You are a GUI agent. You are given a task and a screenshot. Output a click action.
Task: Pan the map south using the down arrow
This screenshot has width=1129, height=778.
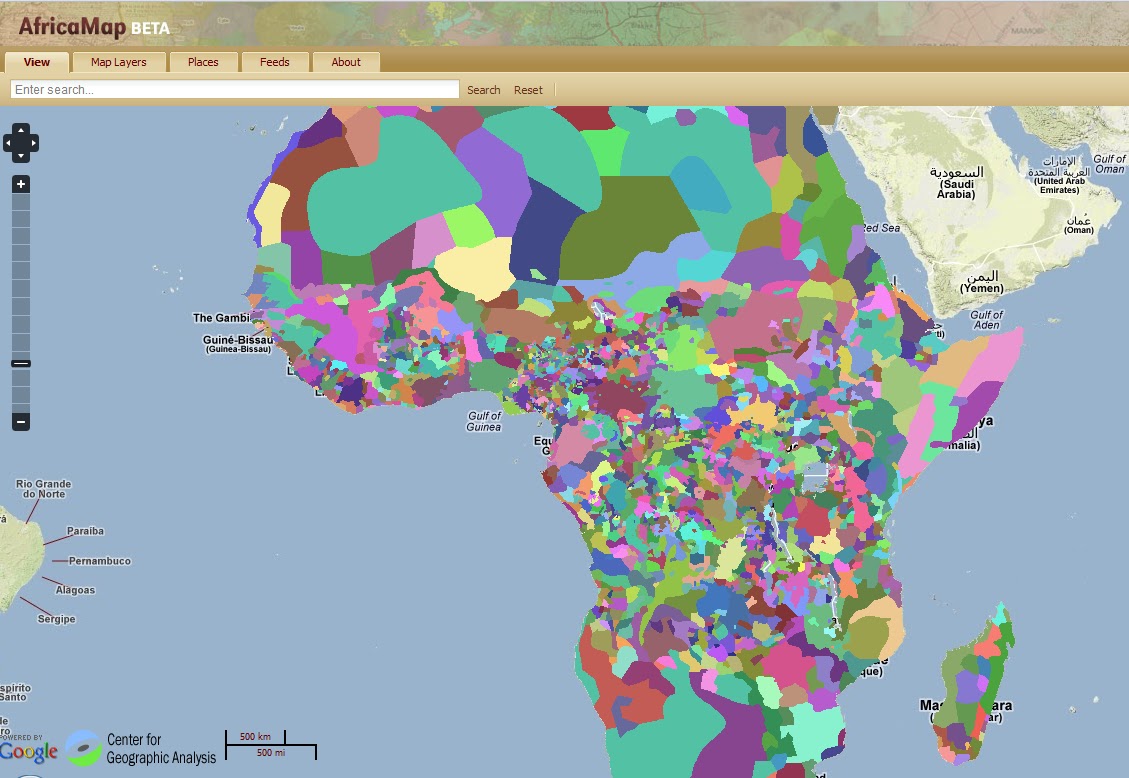(x=20, y=157)
